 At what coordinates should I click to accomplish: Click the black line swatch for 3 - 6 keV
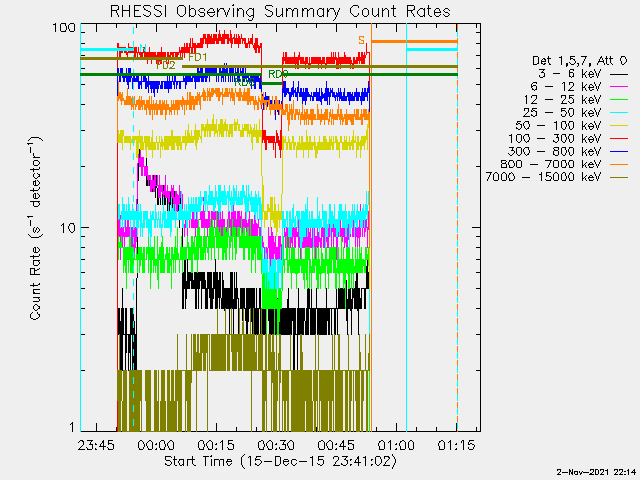619,74
